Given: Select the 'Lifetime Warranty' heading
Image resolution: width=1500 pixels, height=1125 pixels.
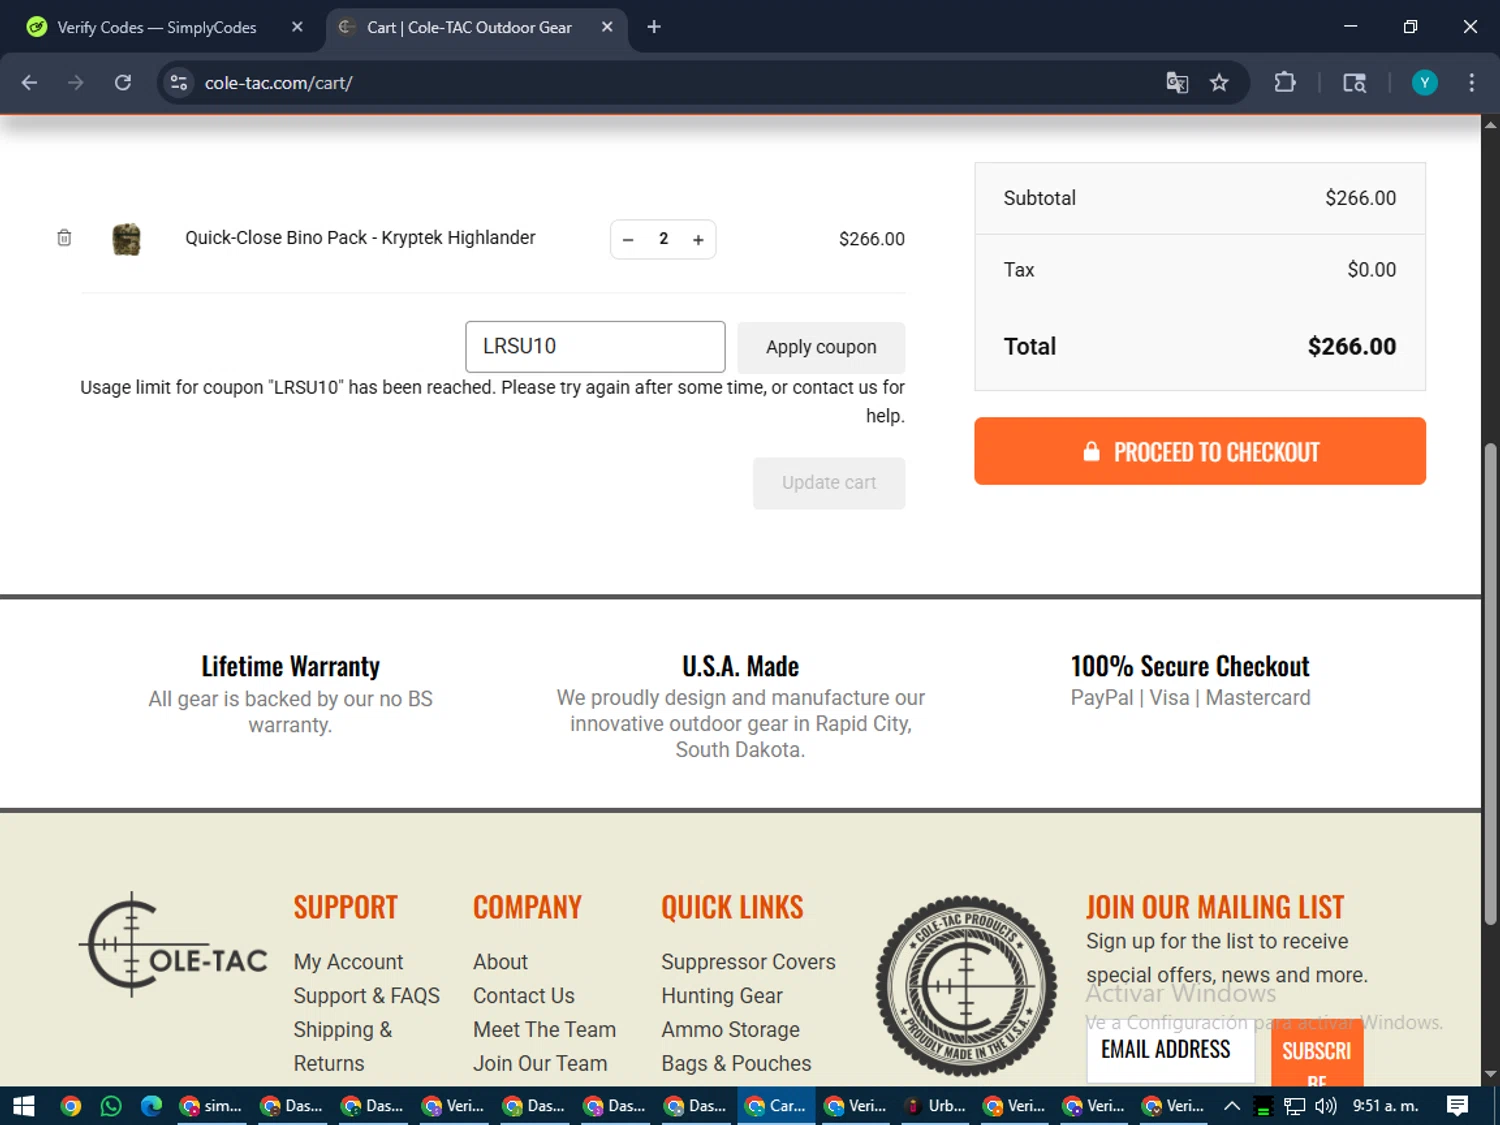Looking at the screenshot, I should coord(290,666).
